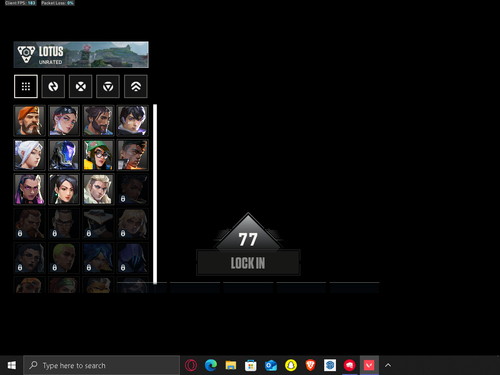Switch to Valorant taskbar icon
500x375 pixels.
(369, 365)
